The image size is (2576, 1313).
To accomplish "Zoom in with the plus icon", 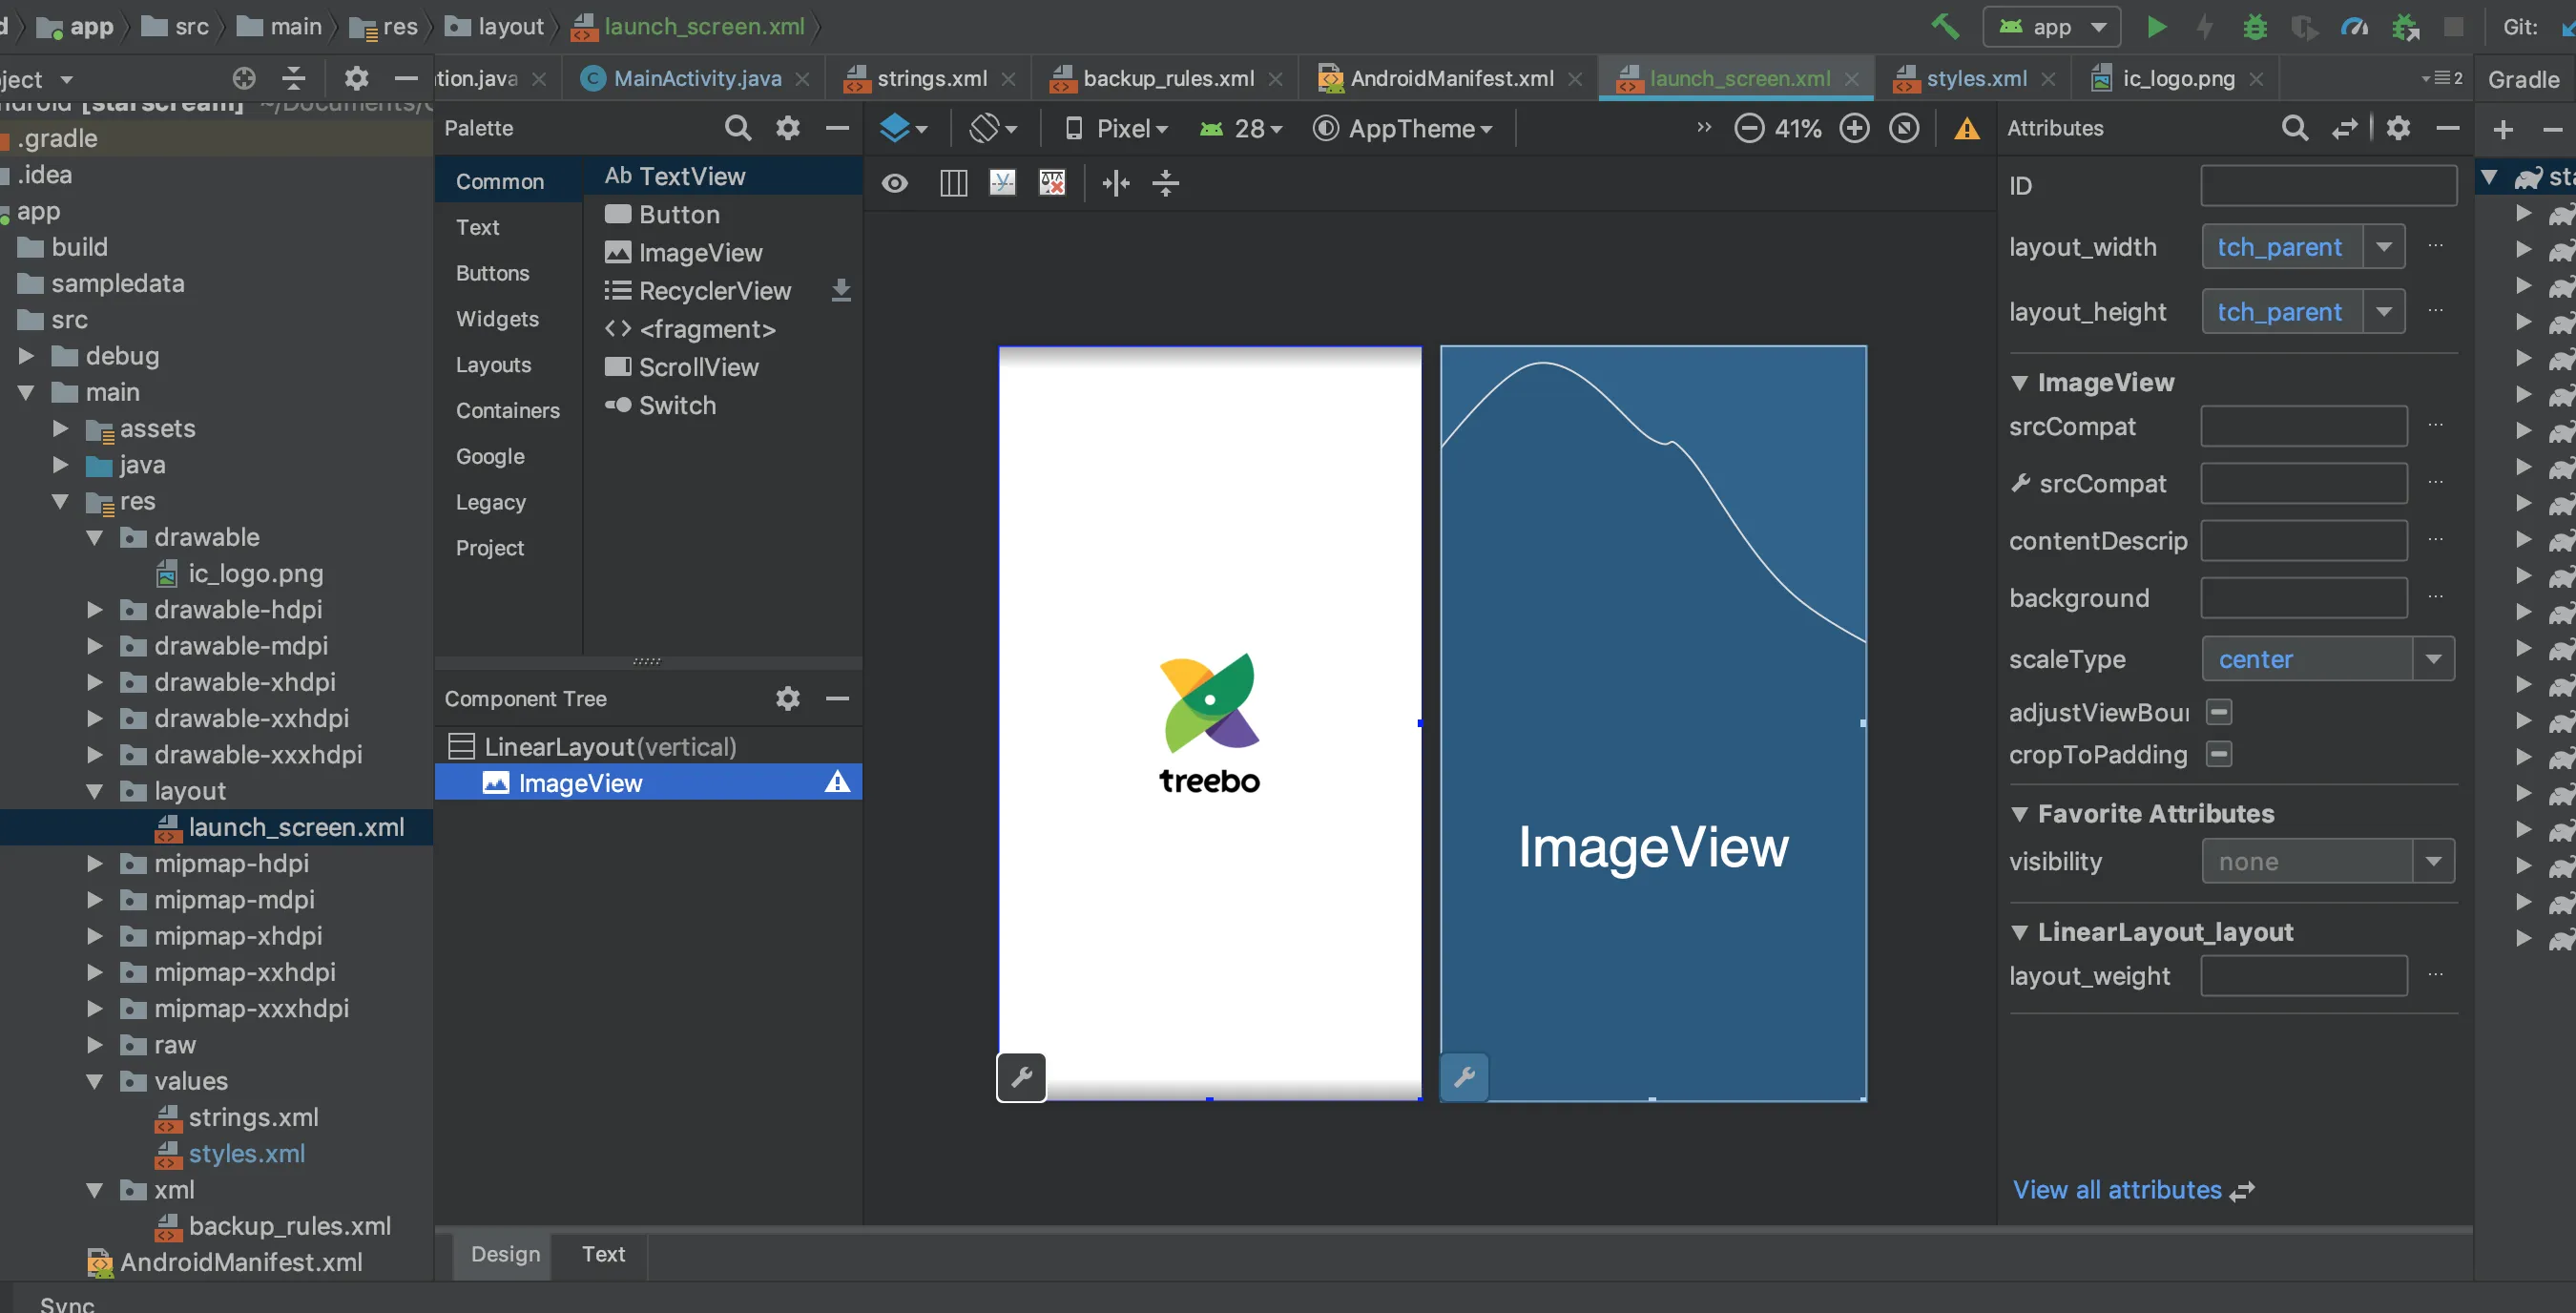I will [1854, 129].
